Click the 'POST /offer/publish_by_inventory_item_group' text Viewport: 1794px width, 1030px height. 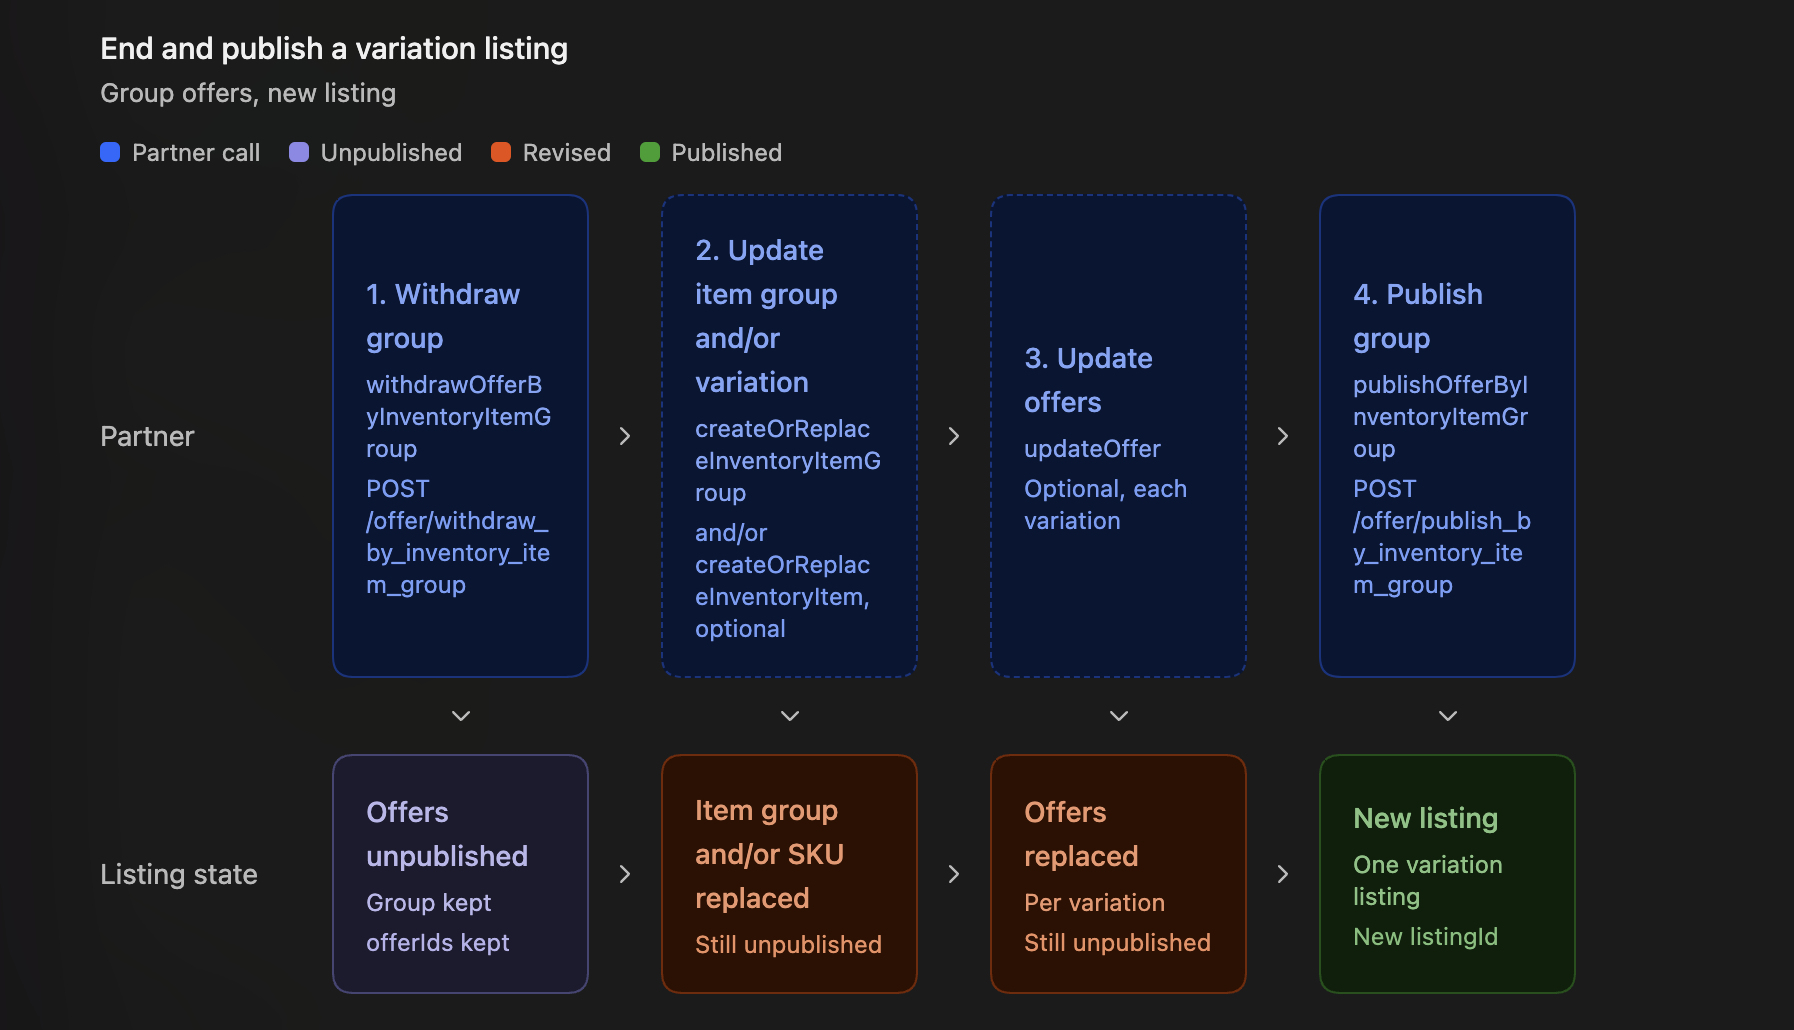pos(1442,537)
